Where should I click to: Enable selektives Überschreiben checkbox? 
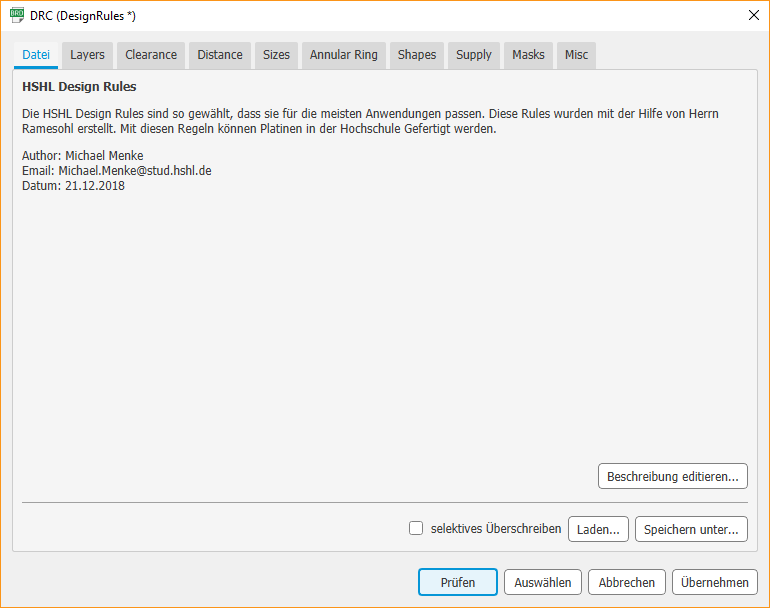pos(416,529)
